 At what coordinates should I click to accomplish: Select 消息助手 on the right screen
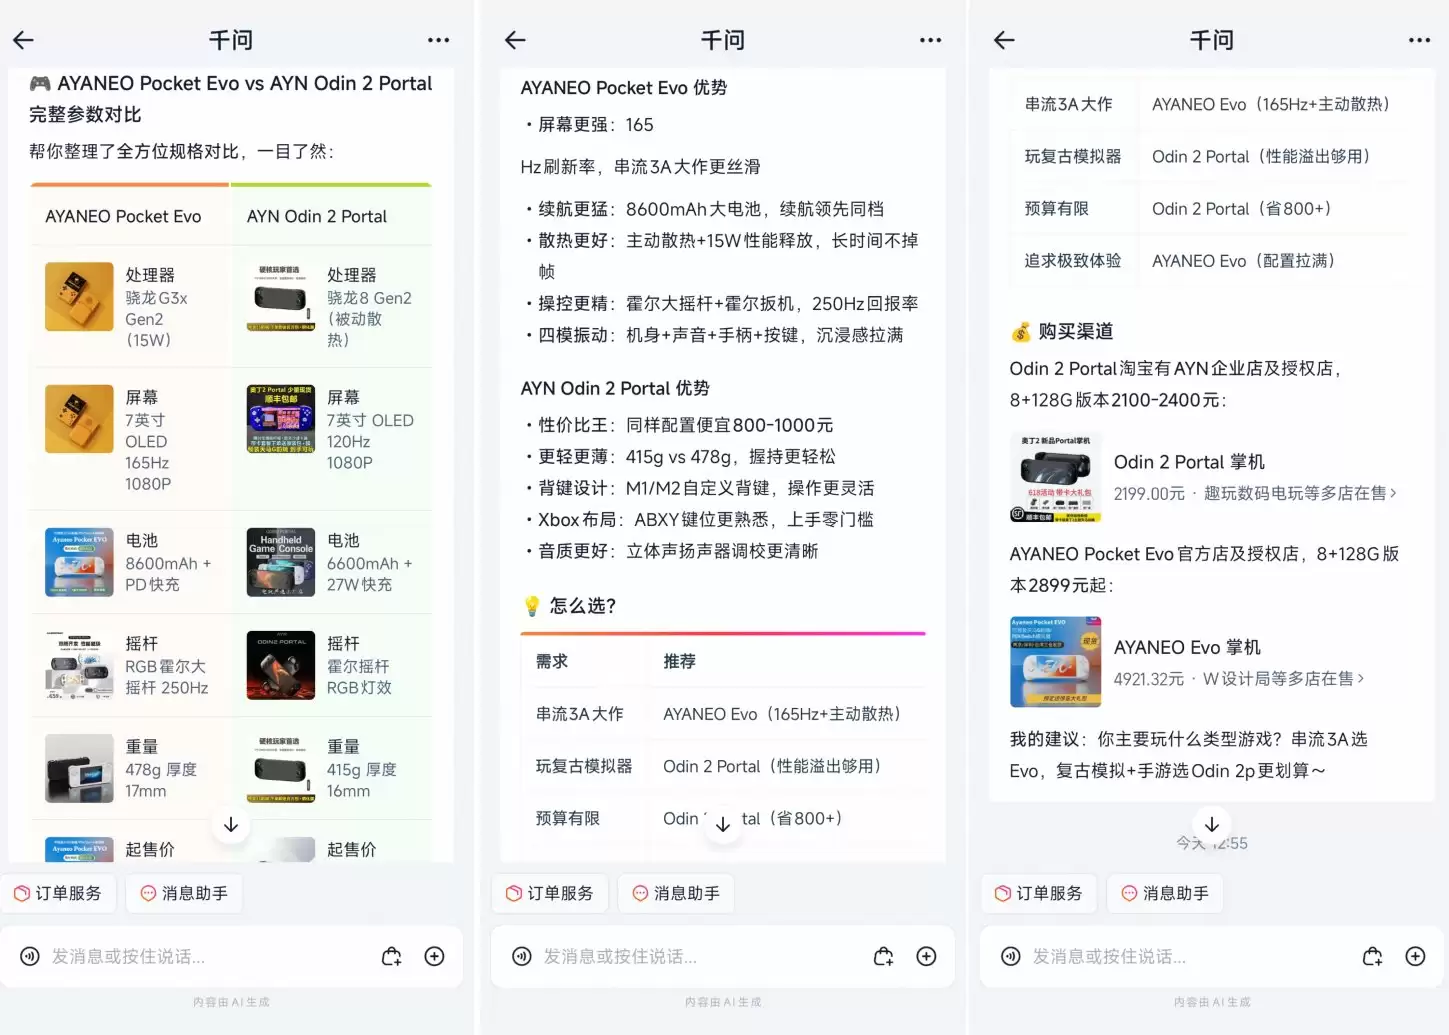tap(1165, 893)
